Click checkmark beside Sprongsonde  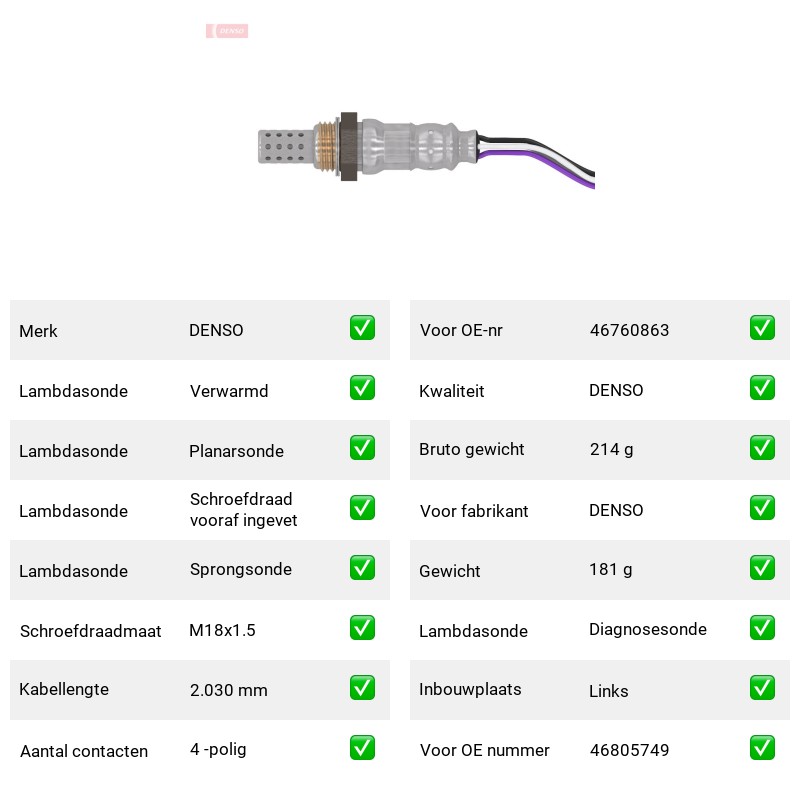click(362, 568)
